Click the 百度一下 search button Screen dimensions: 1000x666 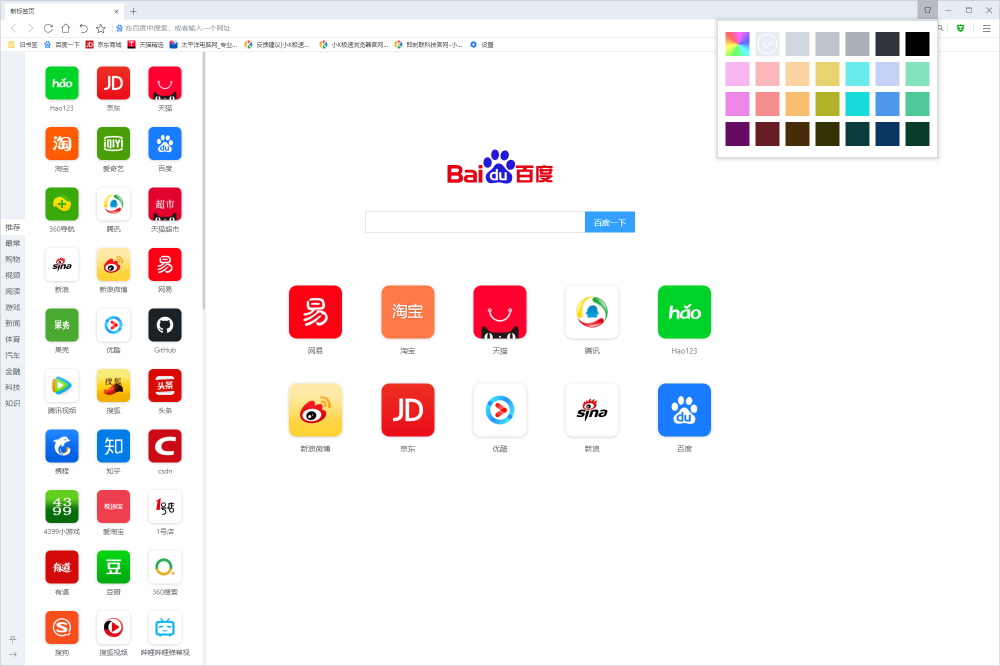[x=610, y=222]
